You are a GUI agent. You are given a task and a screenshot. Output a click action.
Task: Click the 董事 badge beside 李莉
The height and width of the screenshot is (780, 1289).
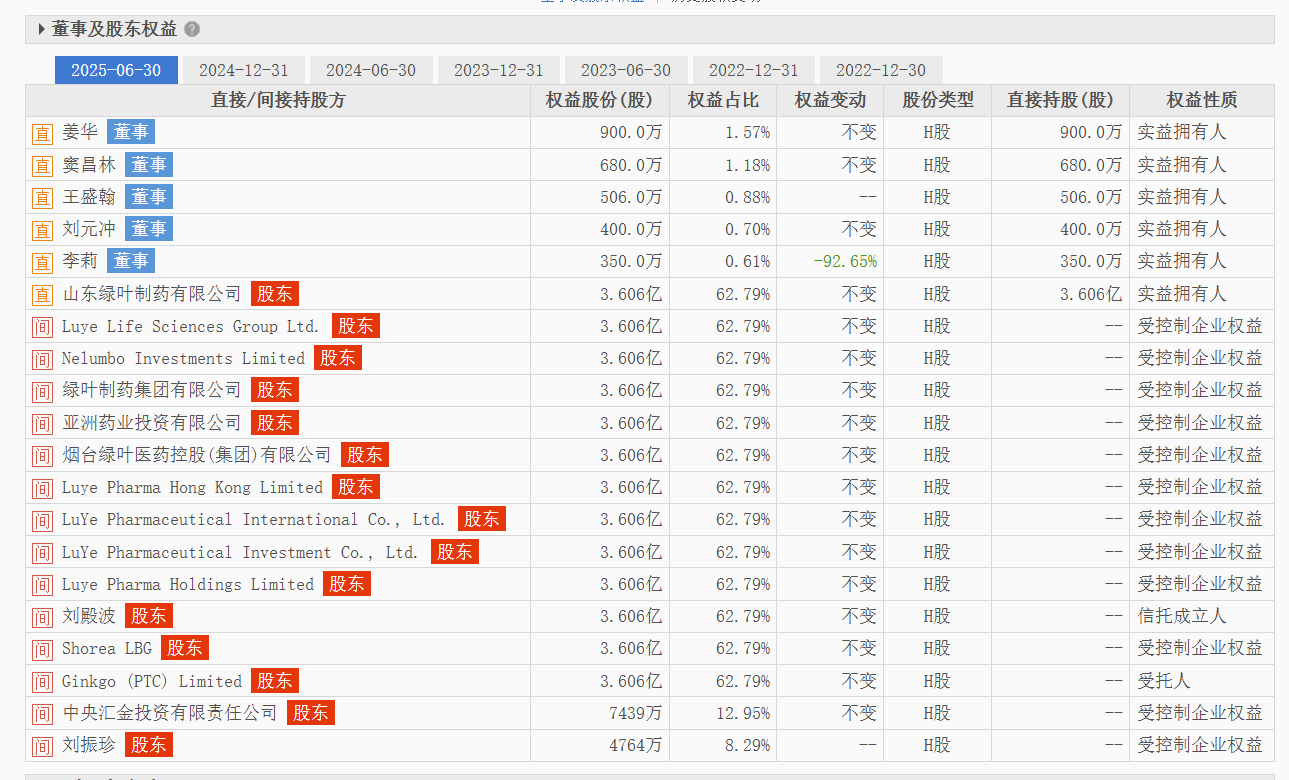point(131,261)
